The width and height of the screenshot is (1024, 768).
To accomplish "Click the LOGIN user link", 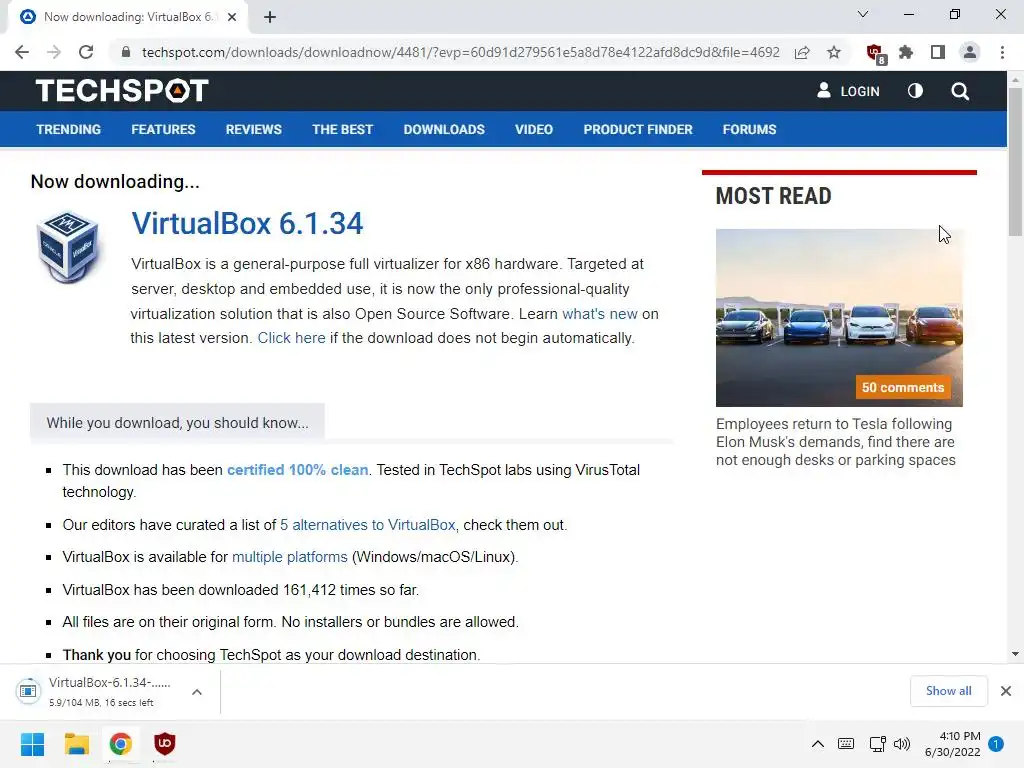I will click(x=848, y=91).
